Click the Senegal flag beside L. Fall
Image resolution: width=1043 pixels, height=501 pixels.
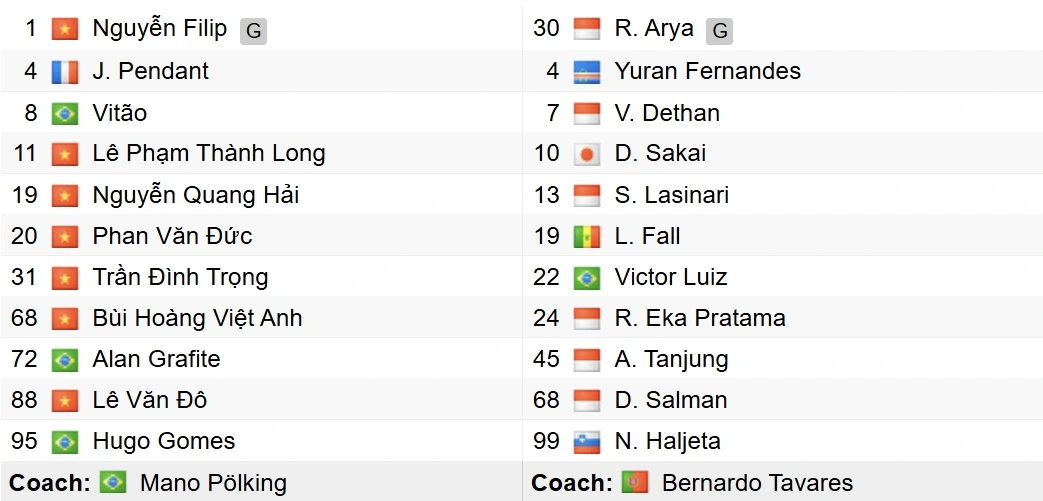tap(587, 237)
